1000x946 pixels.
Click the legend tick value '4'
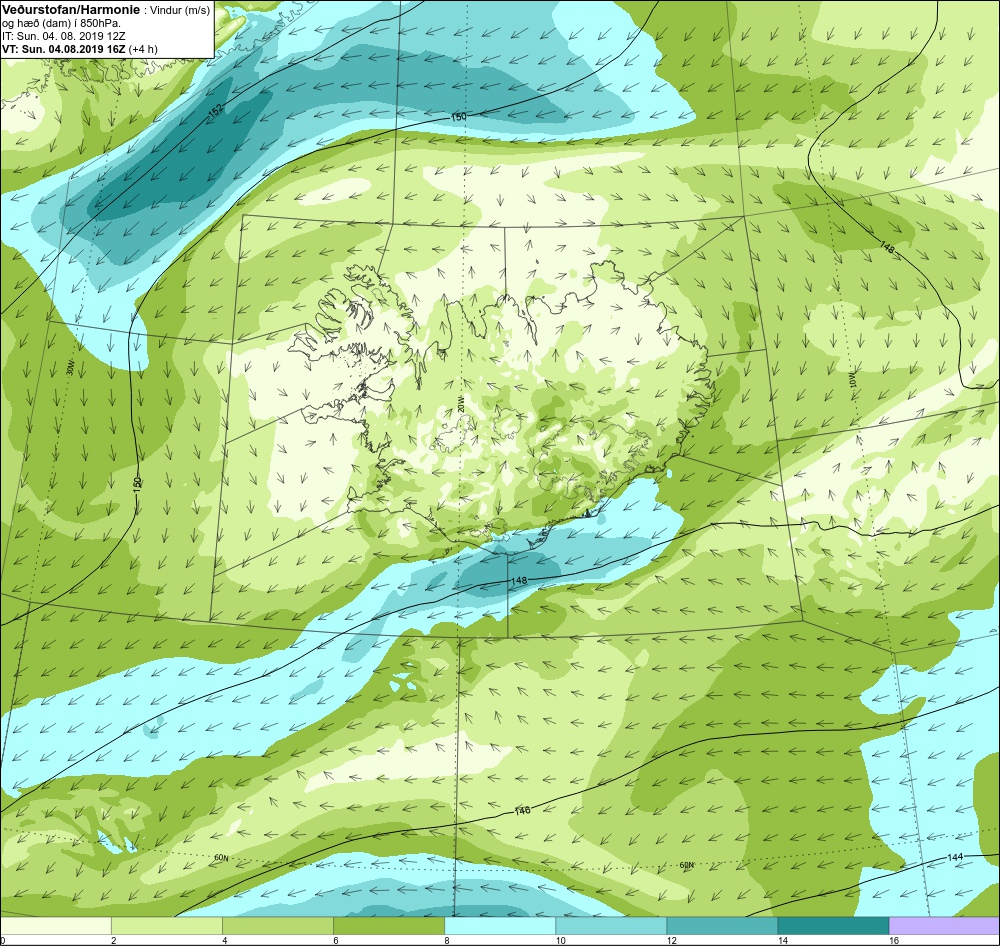[224, 940]
